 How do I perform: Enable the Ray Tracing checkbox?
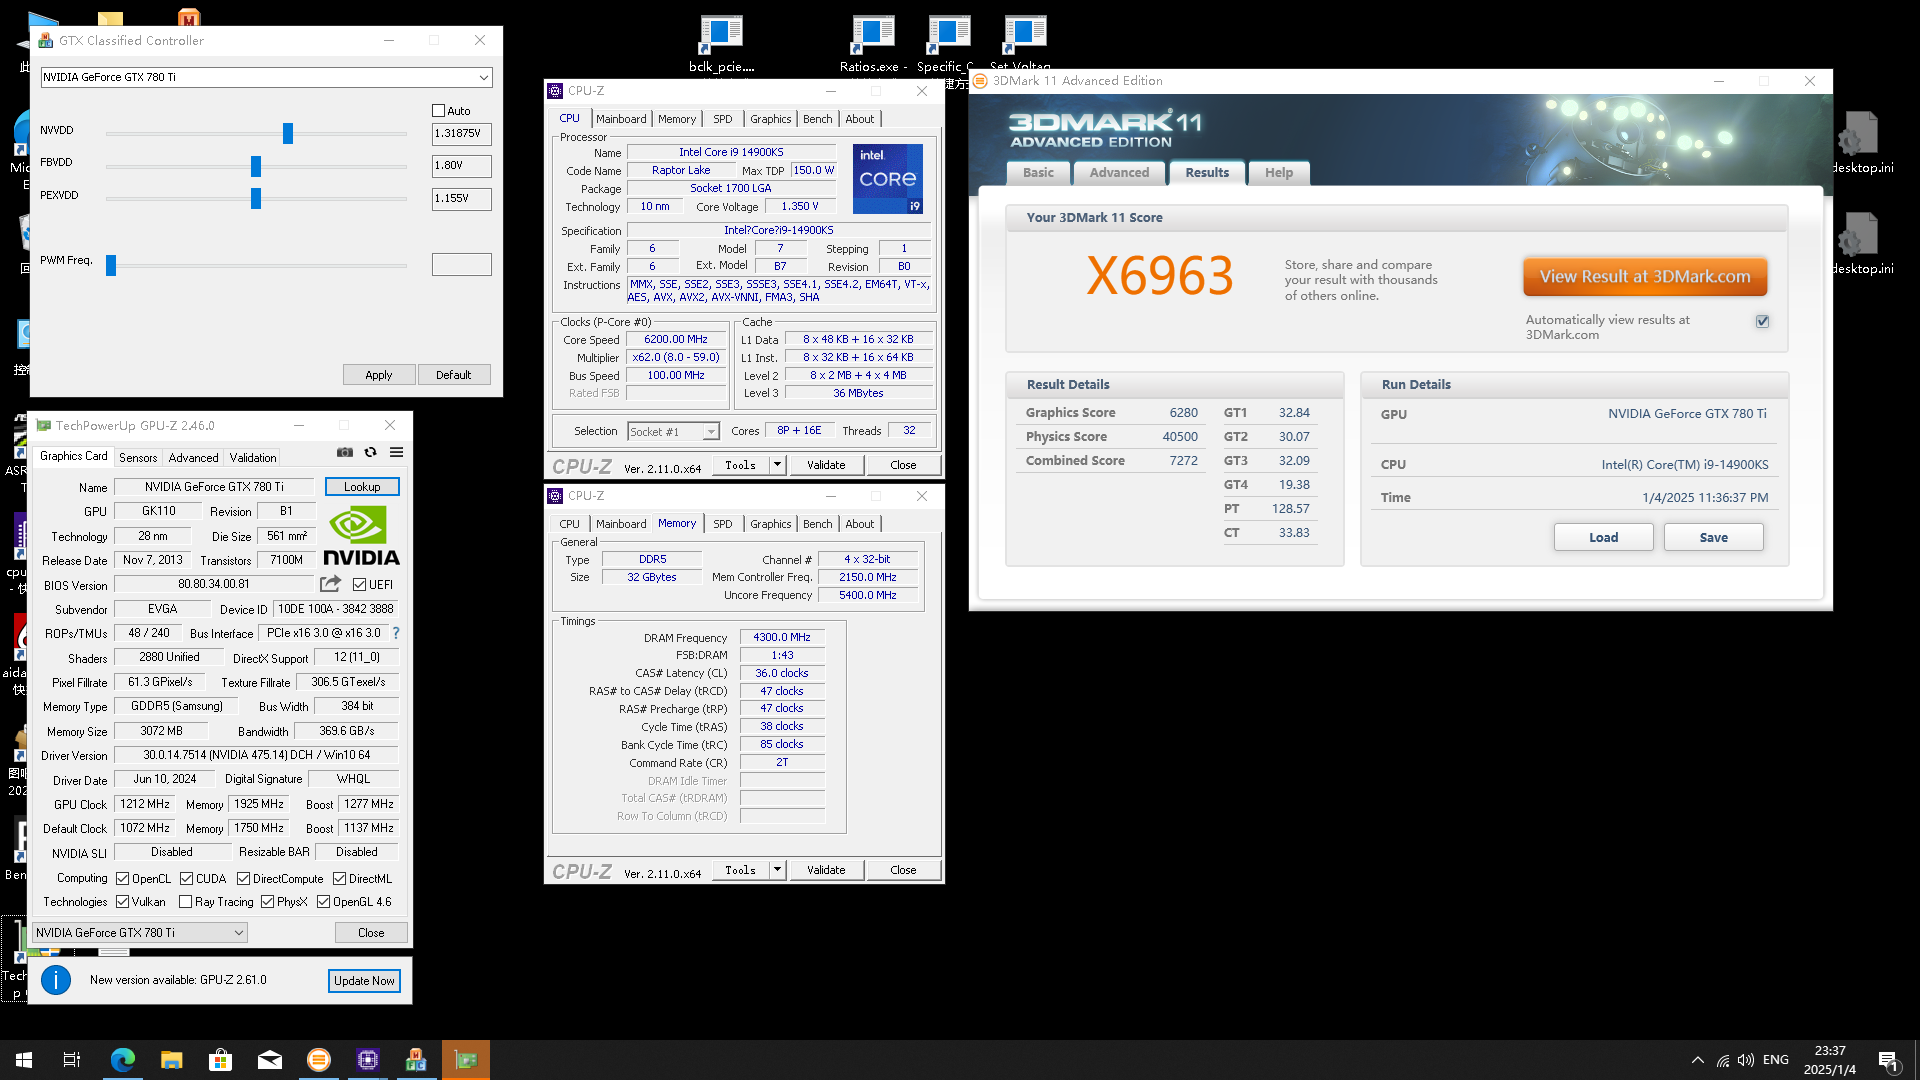pyautogui.click(x=185, y=902)
